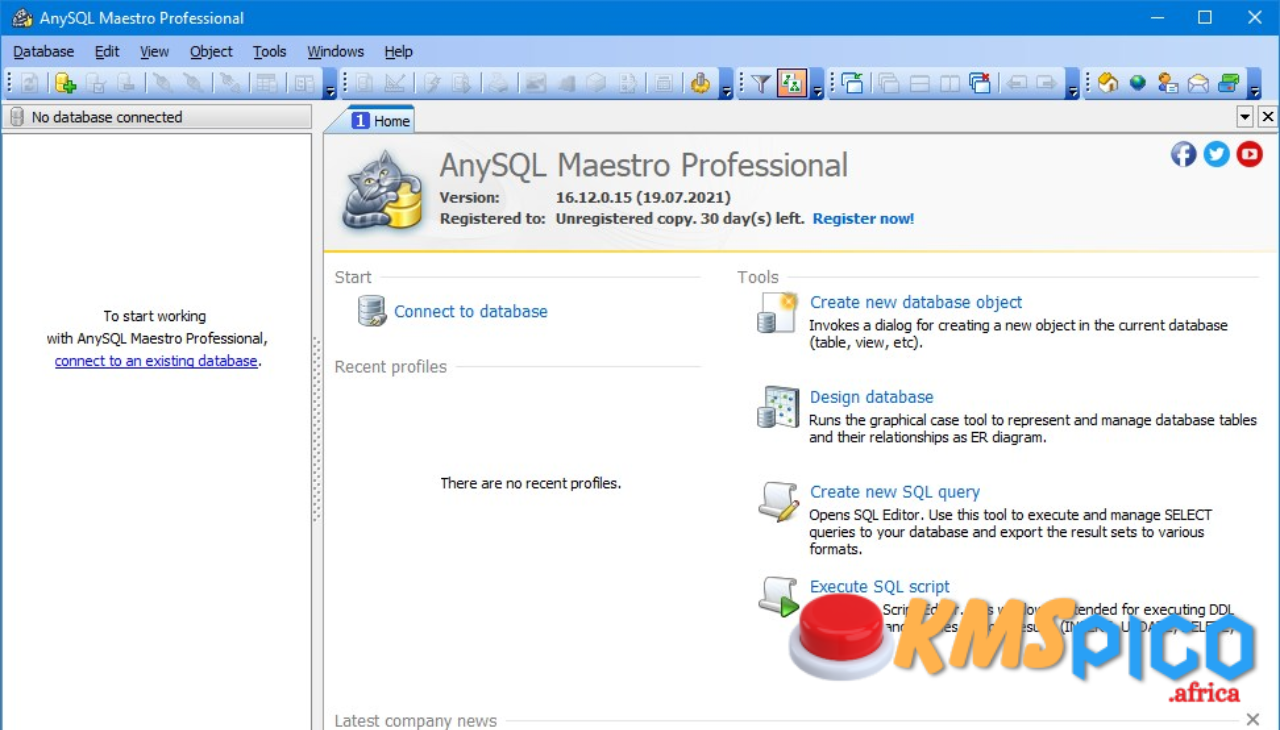This screenshot has height=730, width=1280.
Task: Open the Design database link
Action: [x=872, y=397]
